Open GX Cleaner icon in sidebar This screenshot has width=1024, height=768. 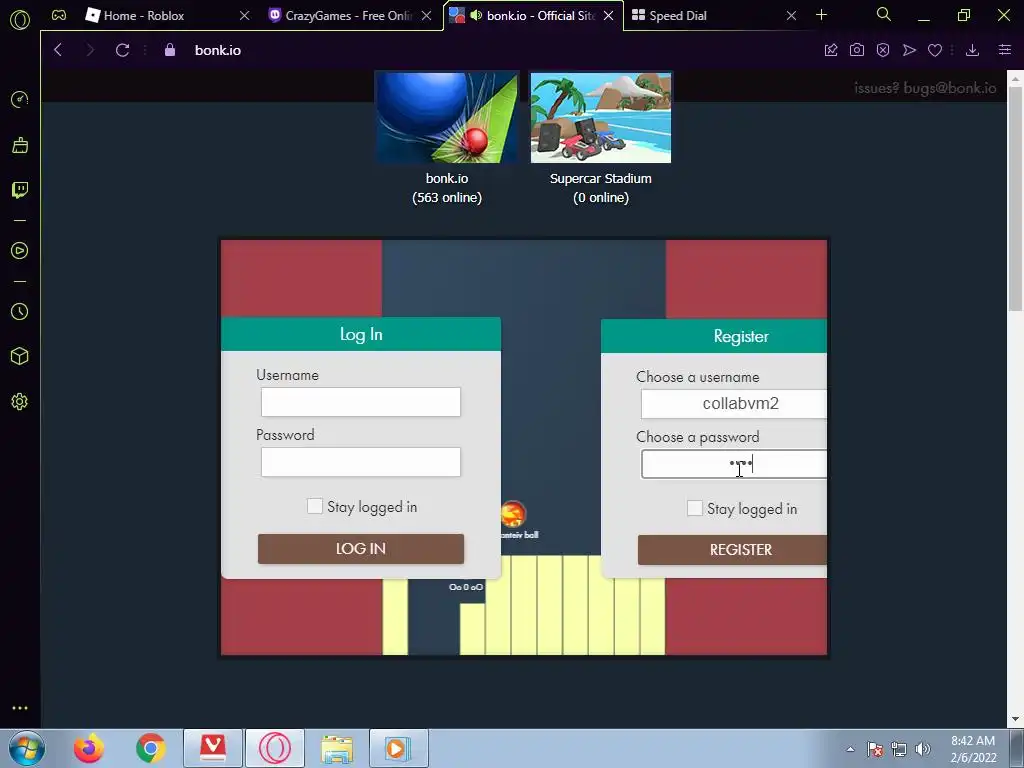(x=20, y=145)
